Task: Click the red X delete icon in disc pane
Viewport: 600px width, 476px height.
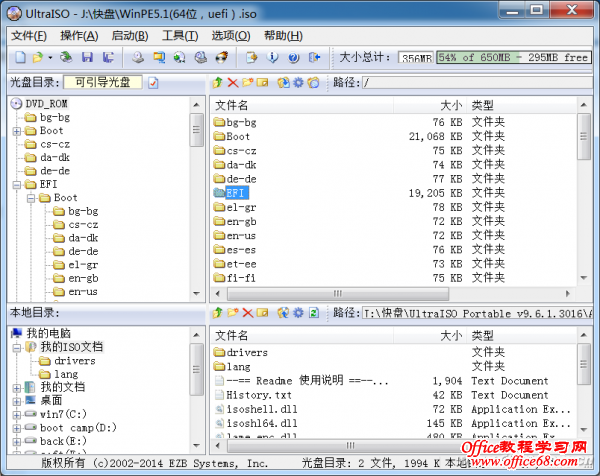Action: 233,82
